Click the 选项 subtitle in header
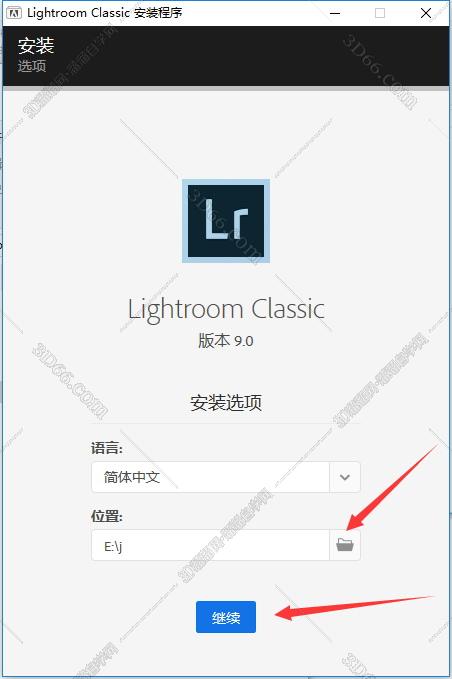 [32, 66]
